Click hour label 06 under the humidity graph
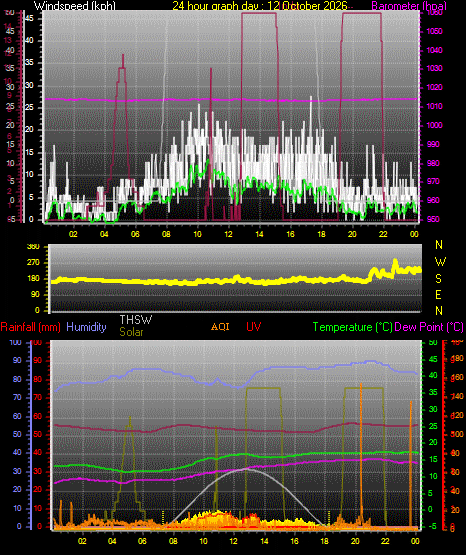 (x=142, y=541)
